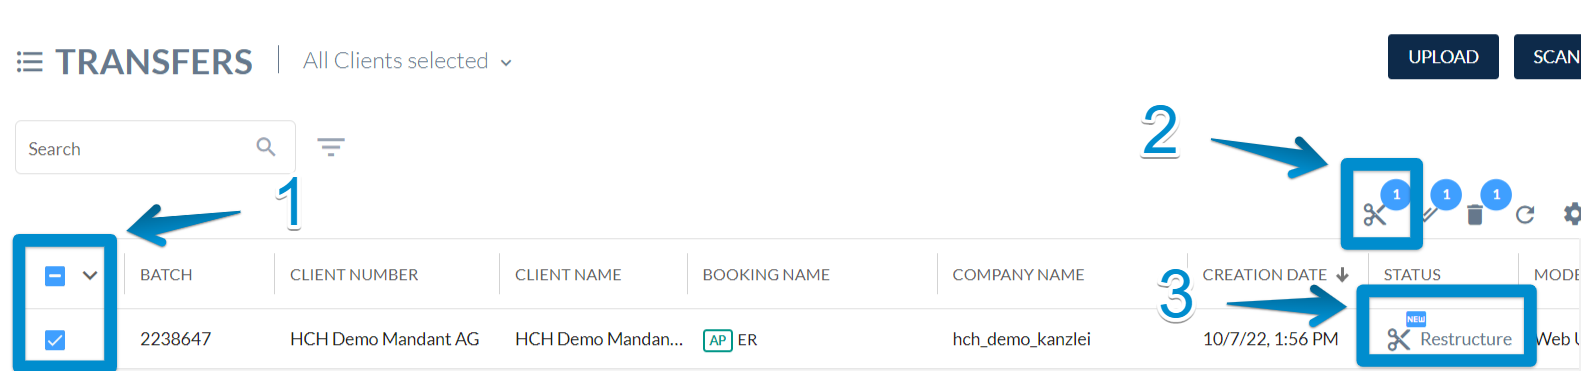This screenshot has height=371, width=1581.
Task: Click the refresh icon in toolbar
Action: [x=1524, y=214]
